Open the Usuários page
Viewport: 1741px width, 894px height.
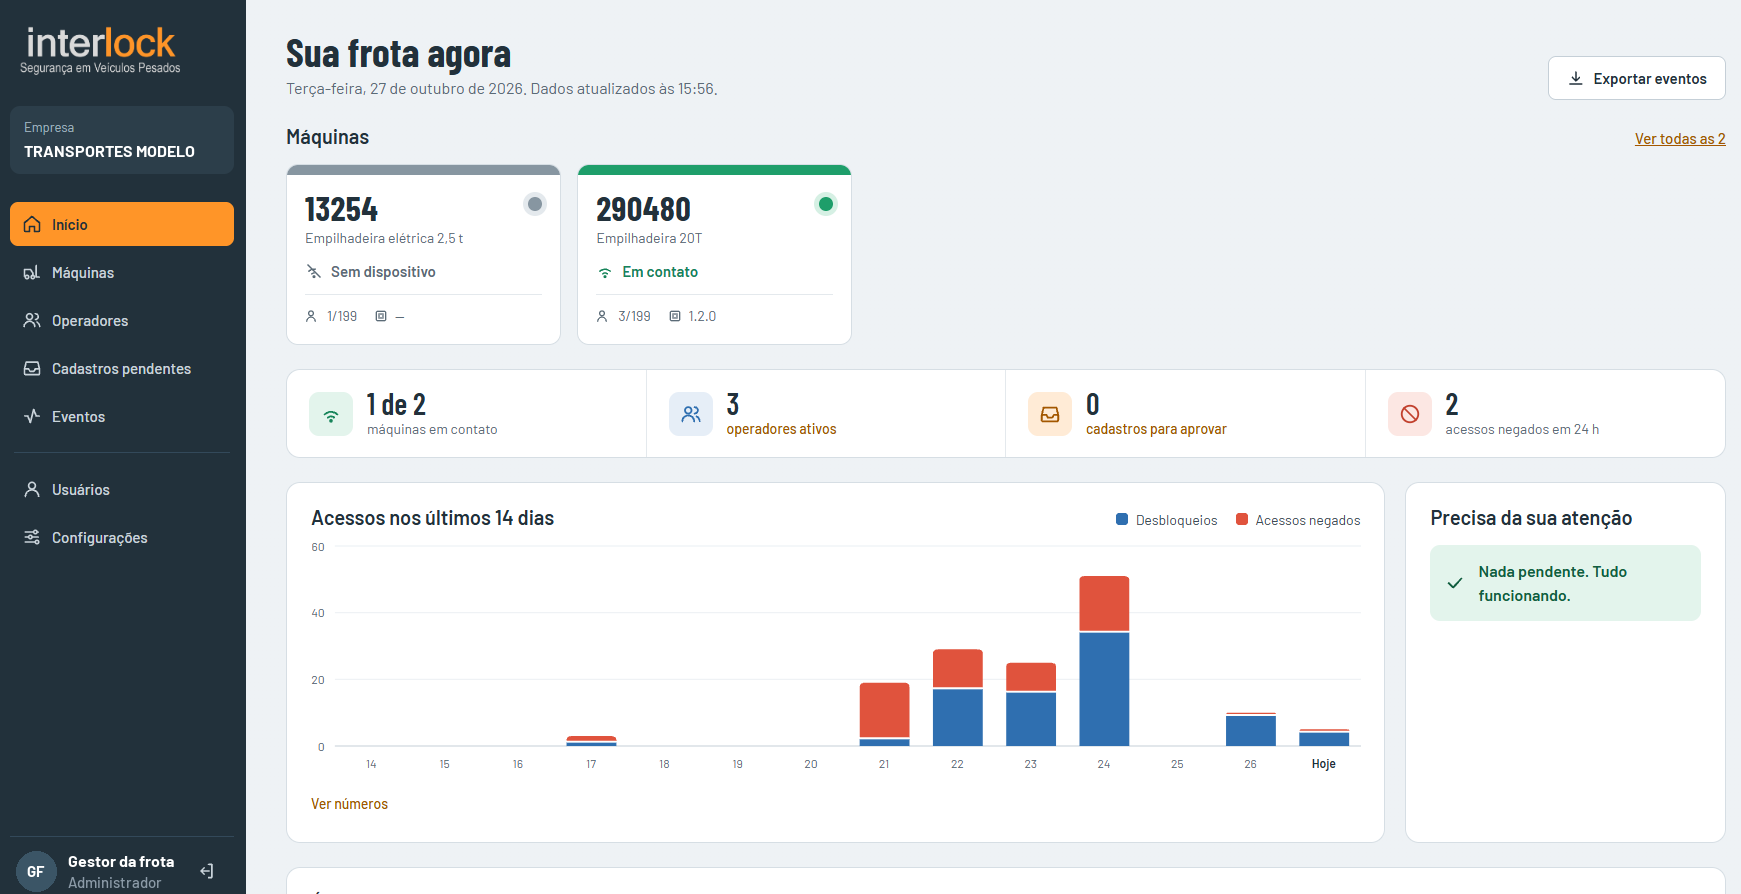tap(122, 489)
